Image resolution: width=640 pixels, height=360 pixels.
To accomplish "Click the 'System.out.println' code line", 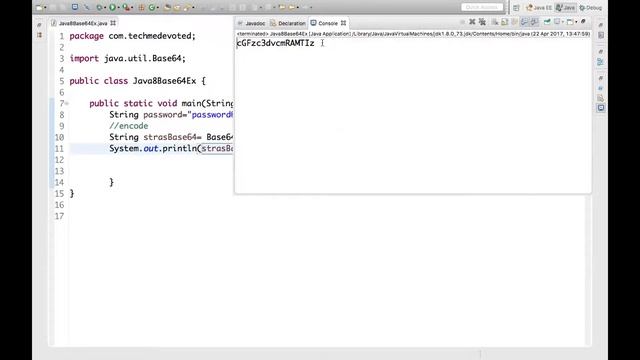I will click(171, 149).
